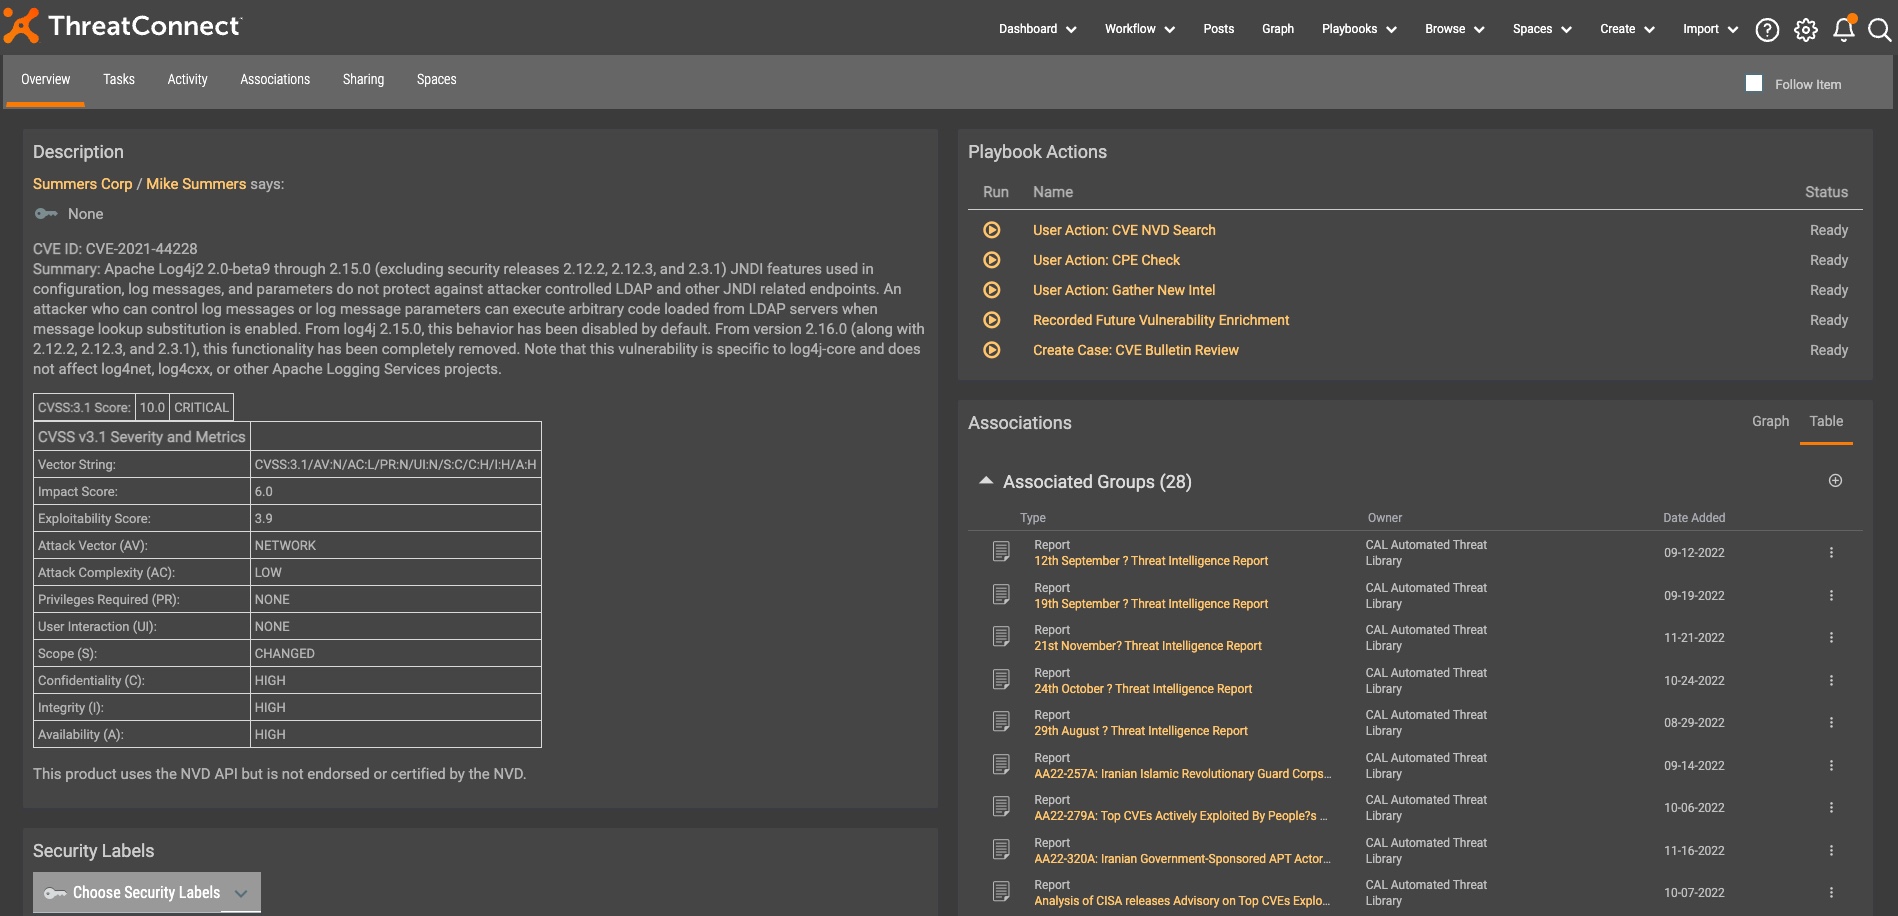The width and height of the screenshot is (1898, 916).
Task: Click document icon of AA22-279A report
Action: click(x=1001, y=807)
